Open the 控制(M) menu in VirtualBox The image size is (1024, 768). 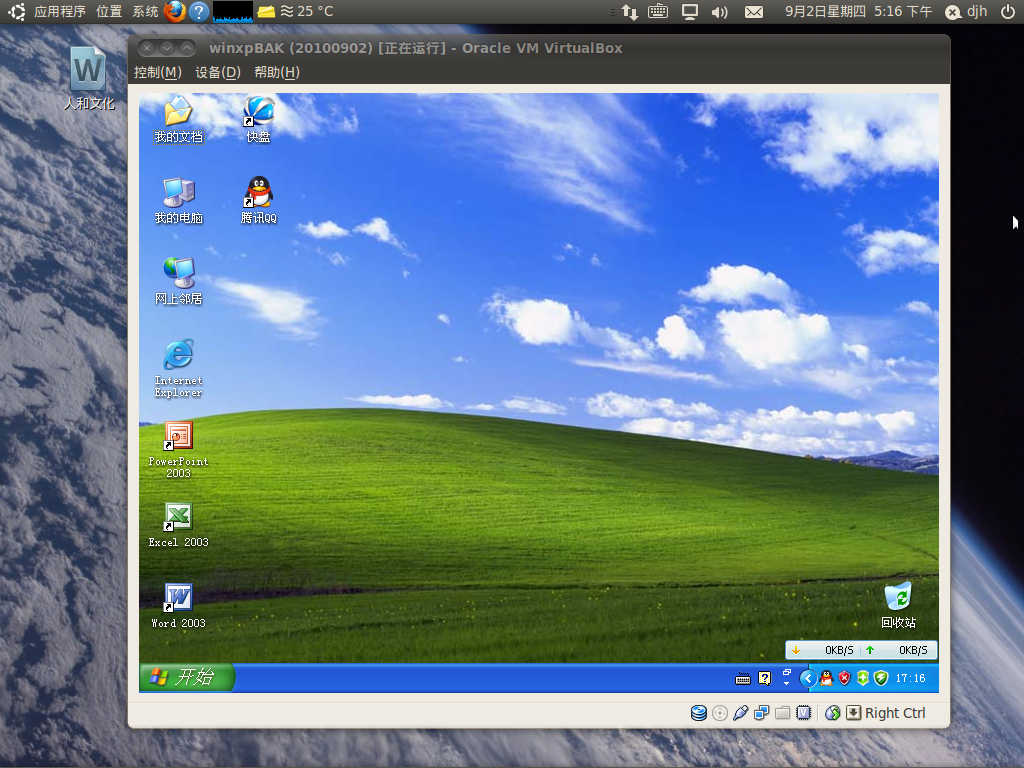pos(157,72)
